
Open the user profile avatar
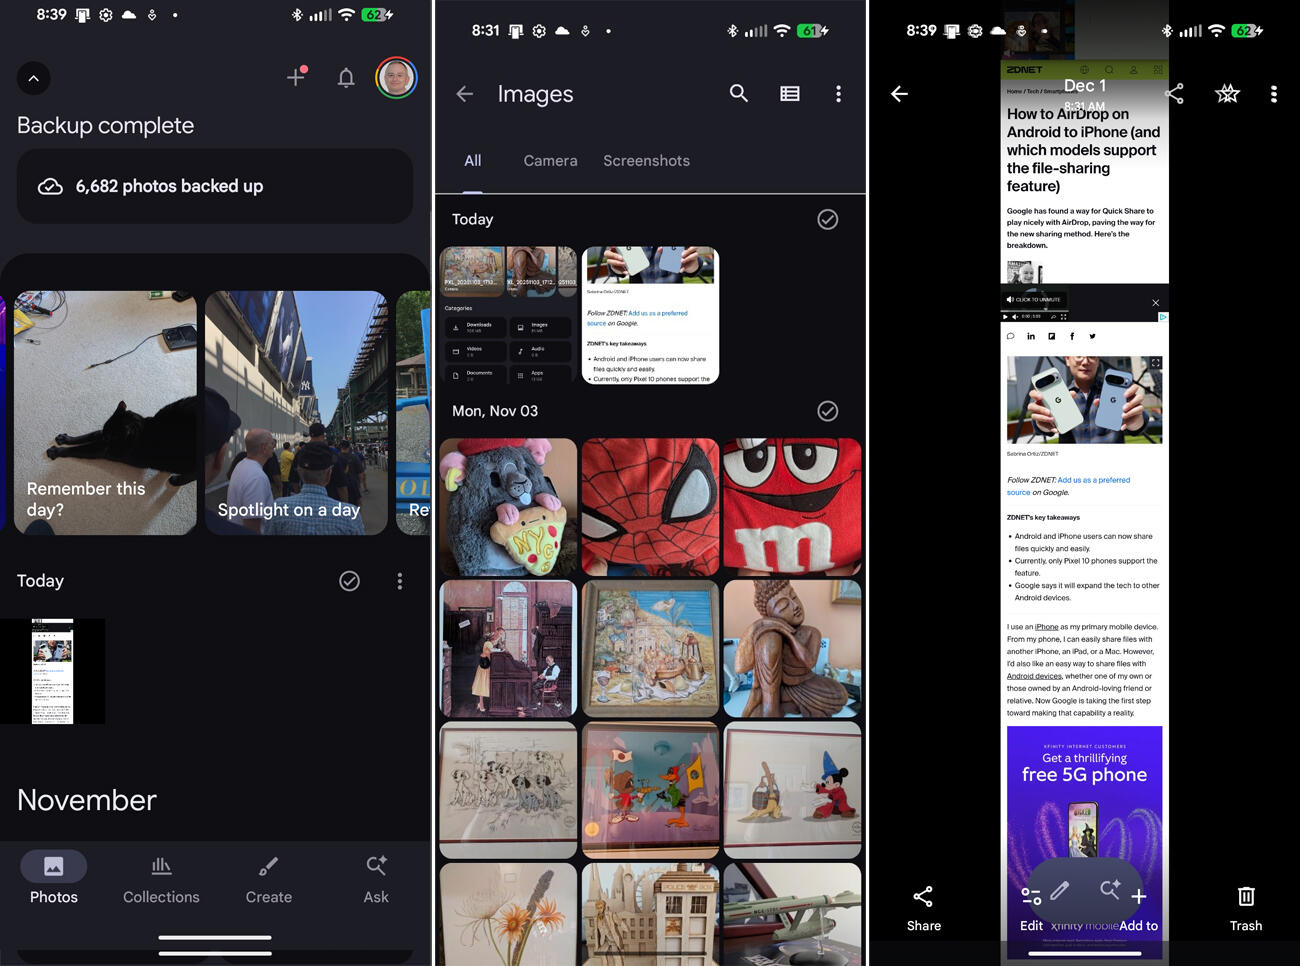tap(396, 78)
